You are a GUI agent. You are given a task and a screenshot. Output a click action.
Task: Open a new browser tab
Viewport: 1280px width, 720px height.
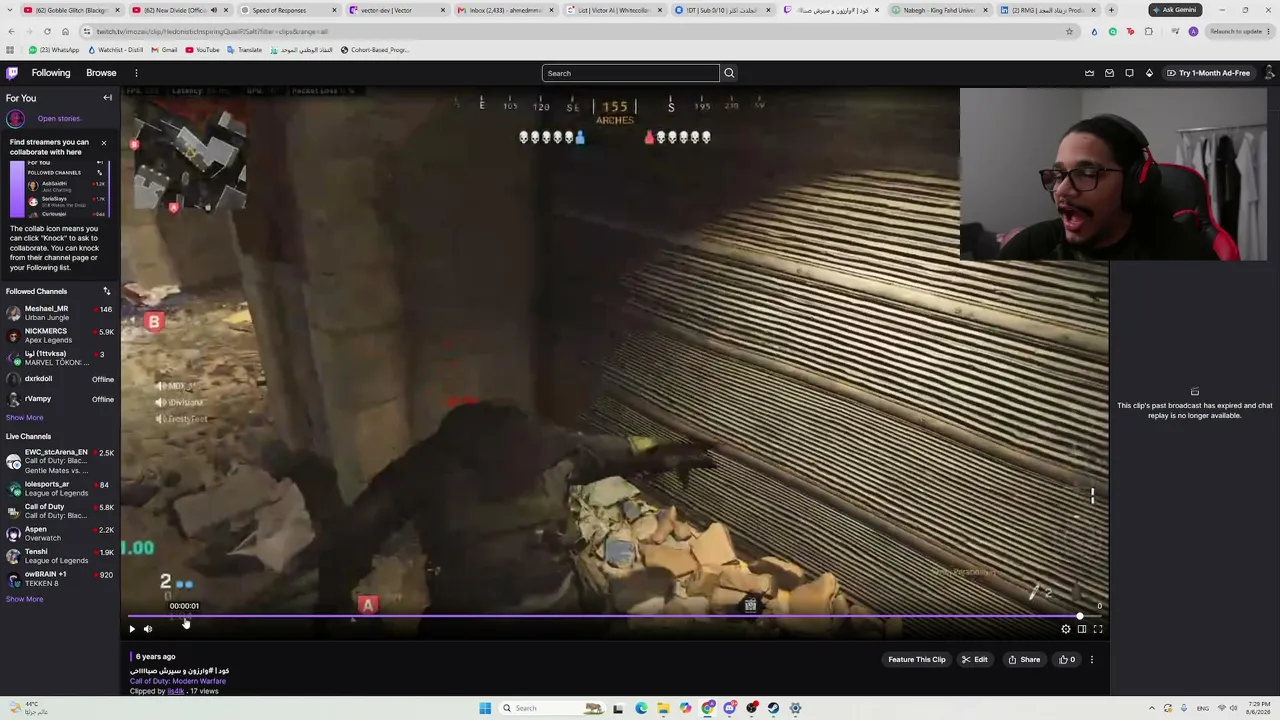[1111, 10]
